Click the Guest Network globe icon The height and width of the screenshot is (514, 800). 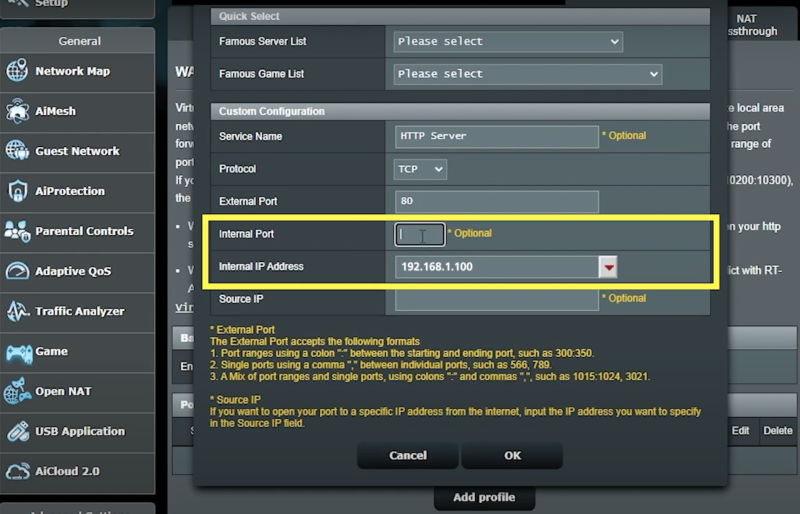pyautogui.click(x=17, y=151)
